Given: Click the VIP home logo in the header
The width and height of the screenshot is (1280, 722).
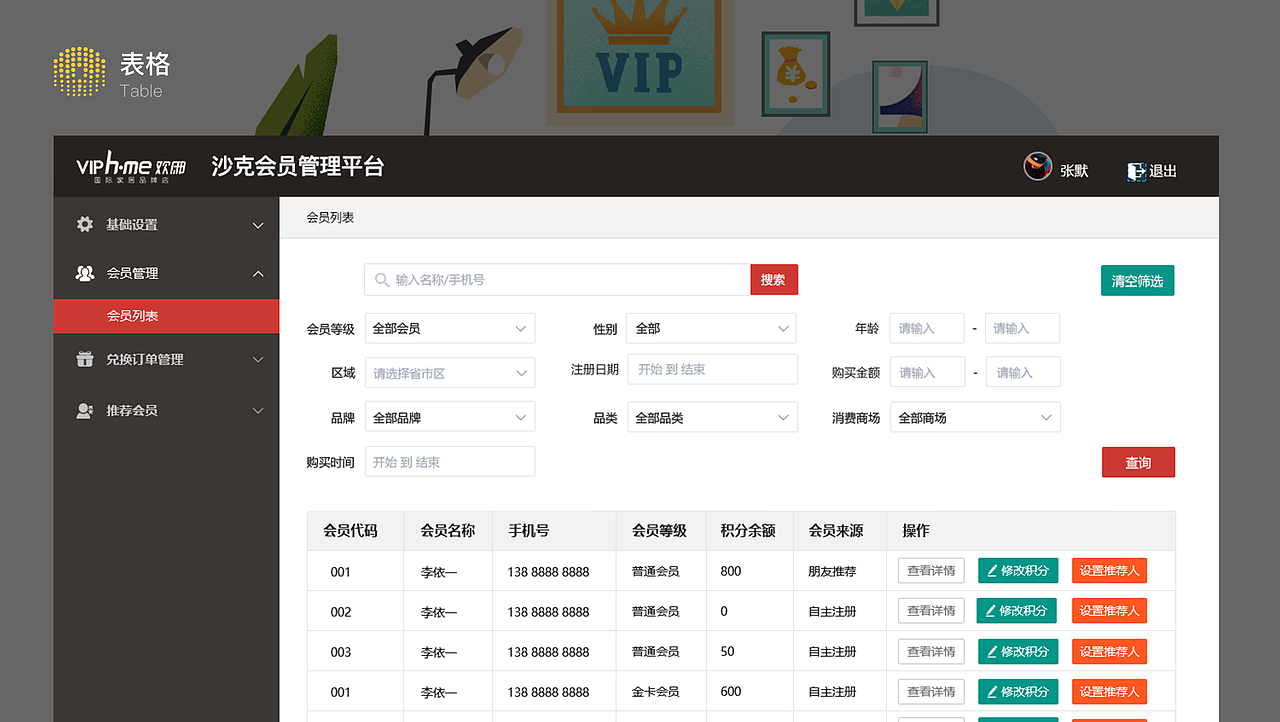Looking at the screenshot, I should click(131, 167).
